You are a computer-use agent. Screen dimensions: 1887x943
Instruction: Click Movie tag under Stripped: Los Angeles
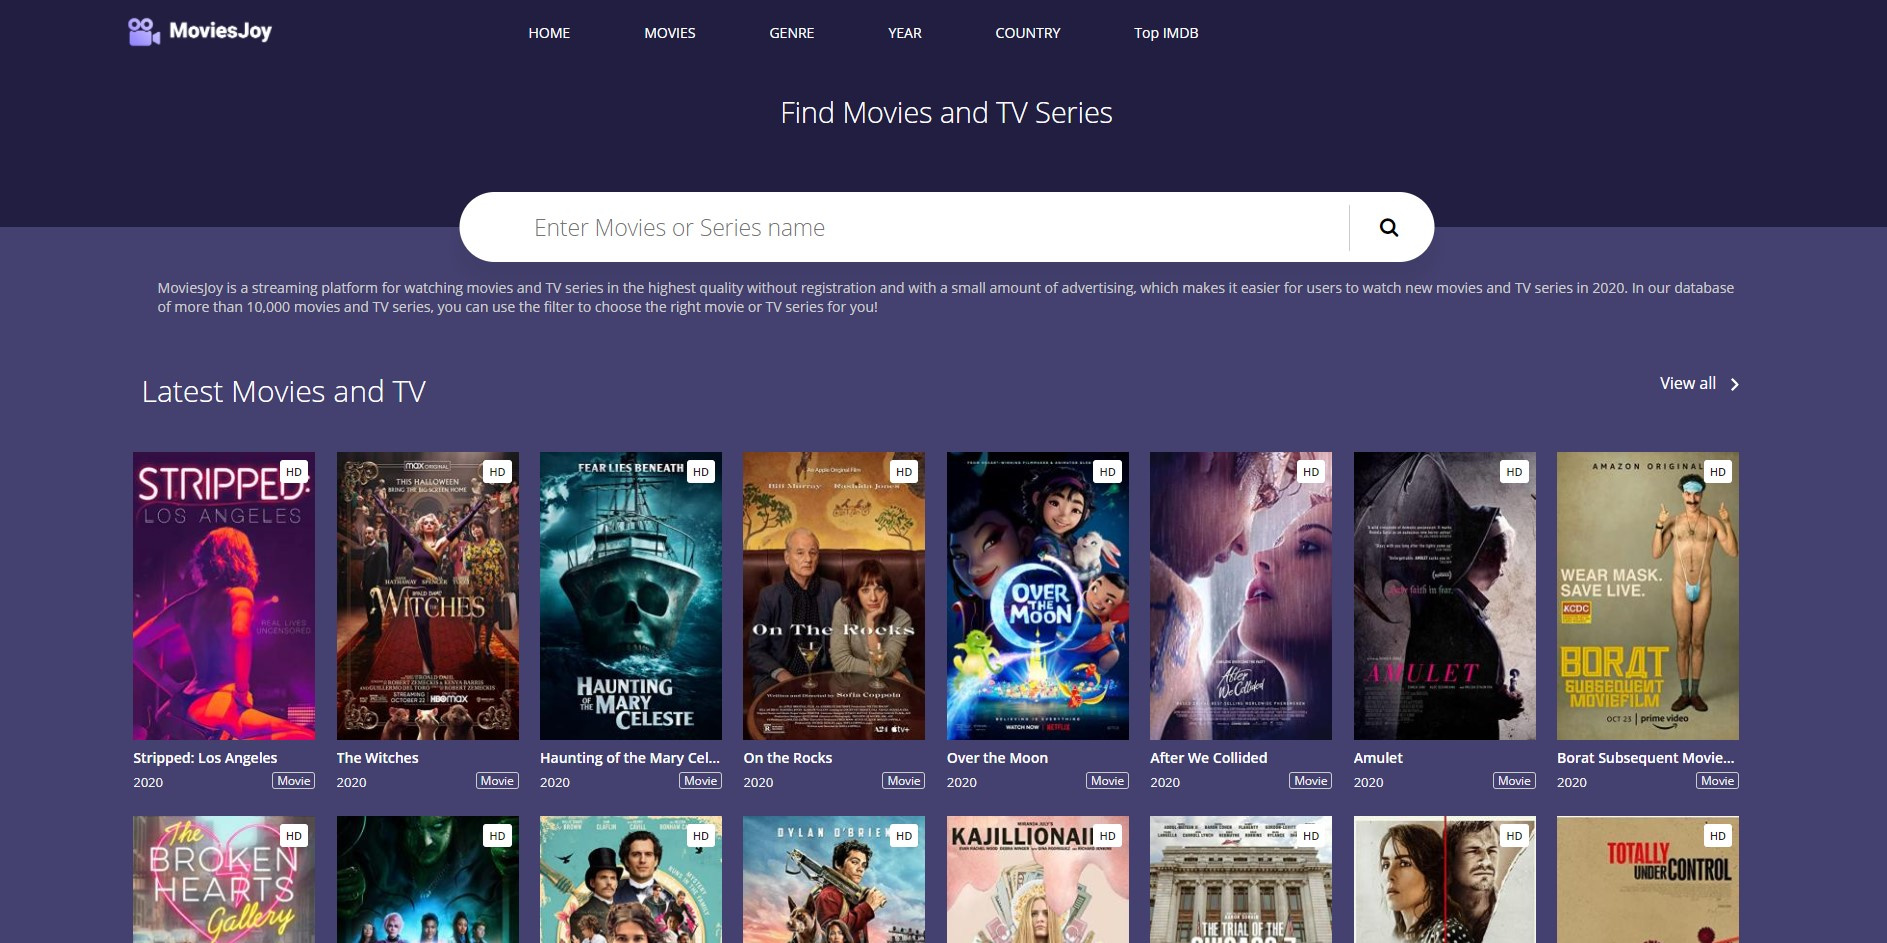(294, 781)
